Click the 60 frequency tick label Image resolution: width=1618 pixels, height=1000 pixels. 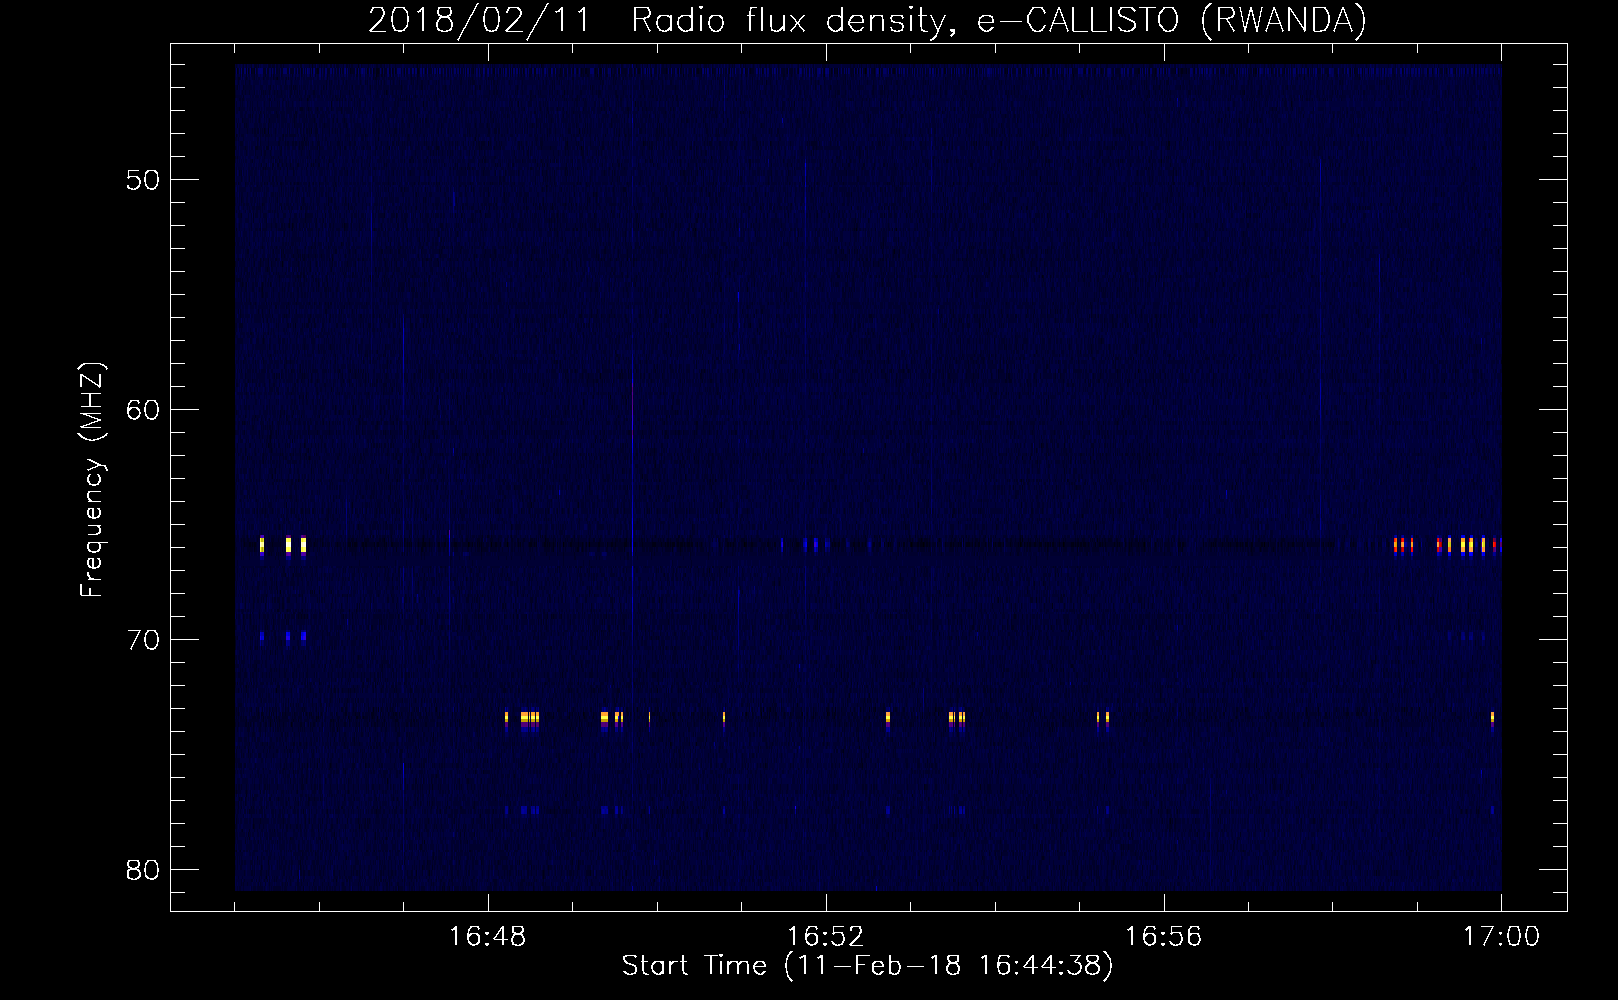pyautogui.click(x=143, y=410)
